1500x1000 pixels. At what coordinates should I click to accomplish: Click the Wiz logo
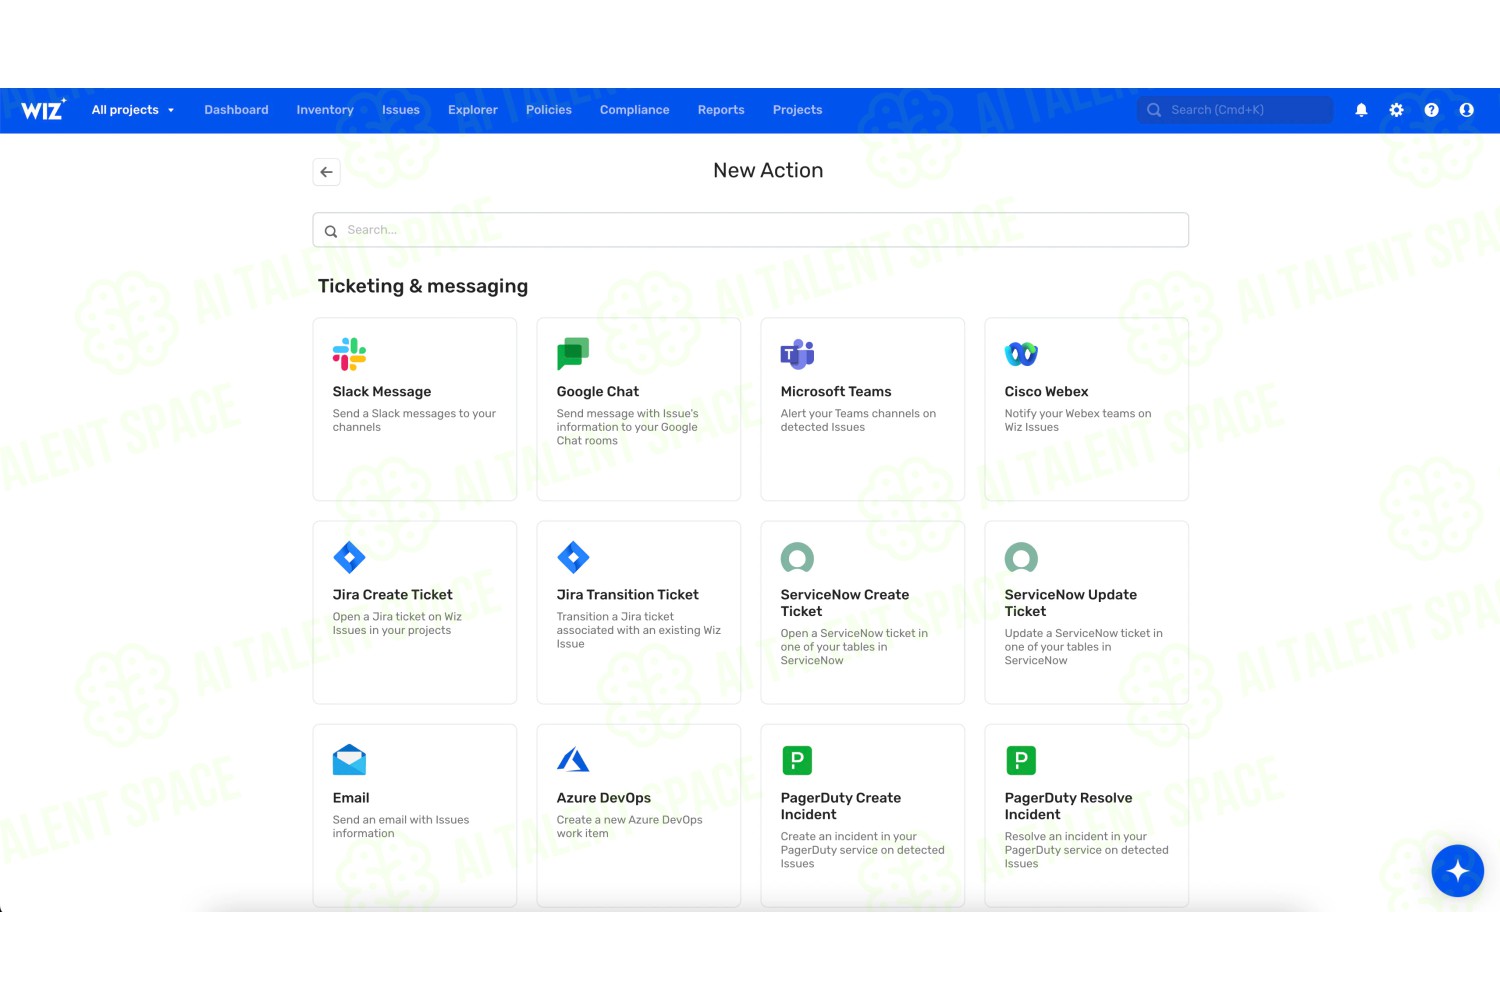43,109
